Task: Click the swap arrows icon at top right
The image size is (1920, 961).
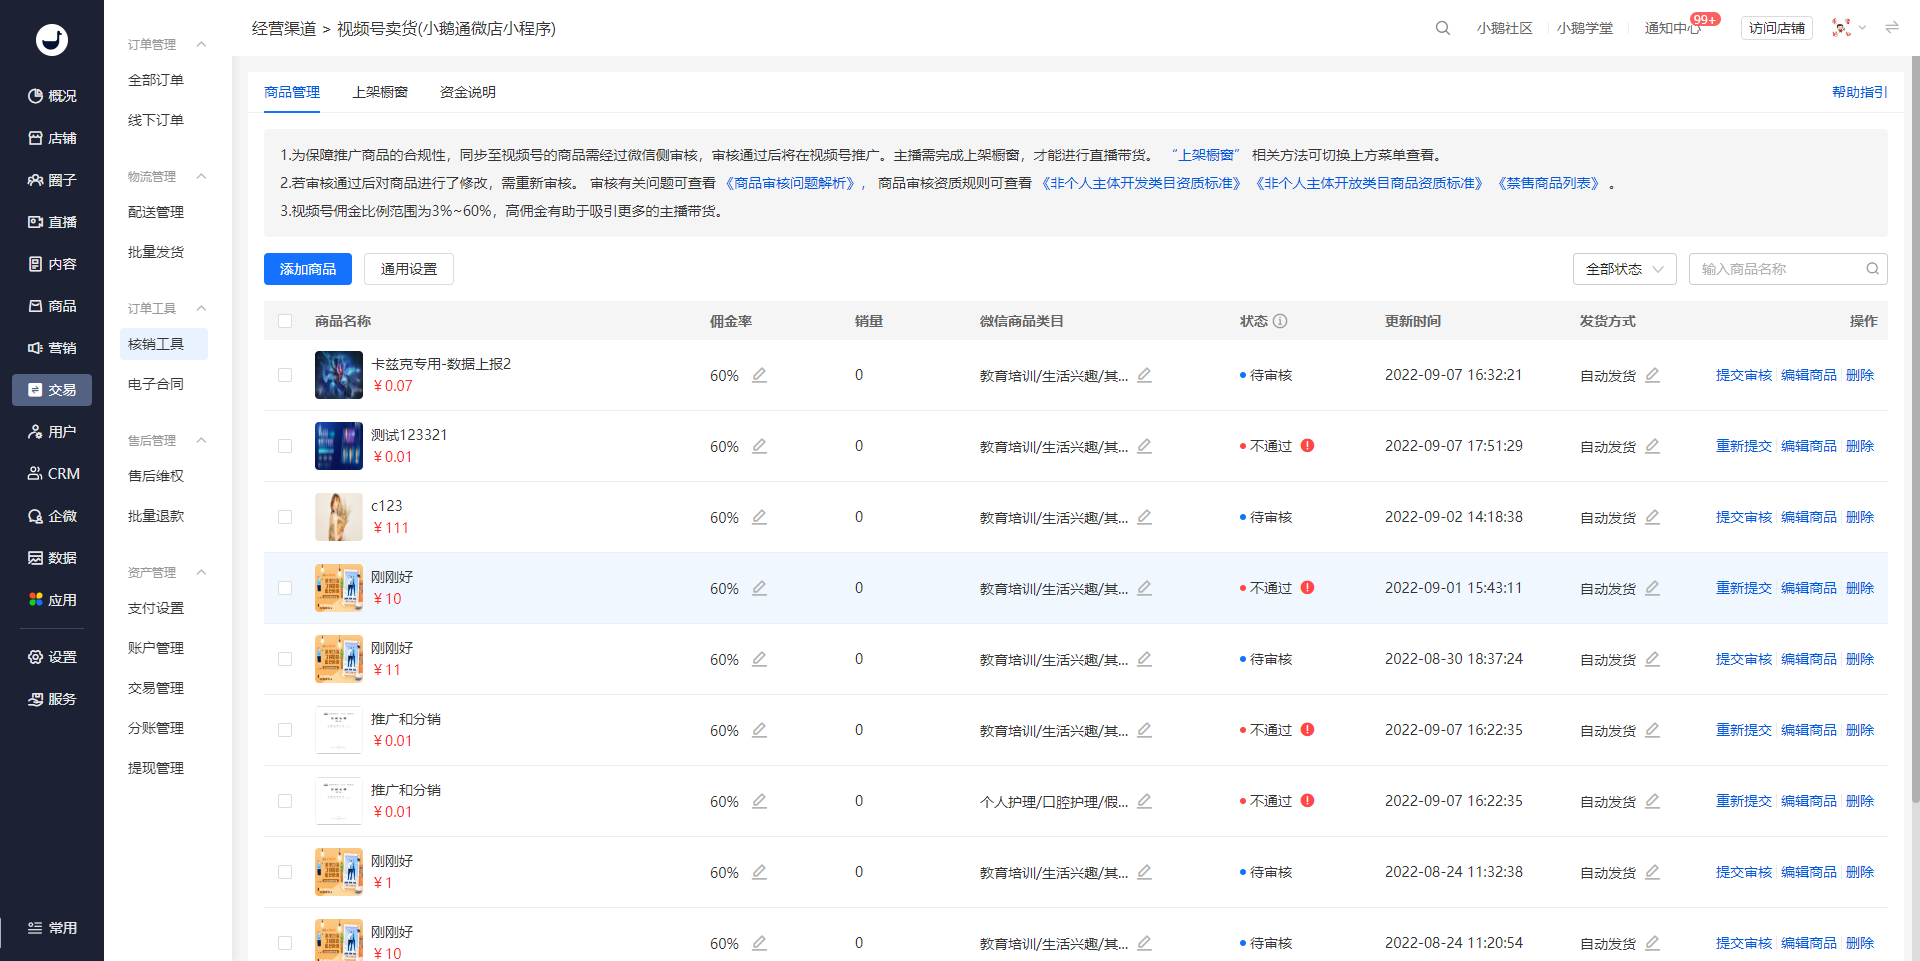Action: pos(1892,28)
